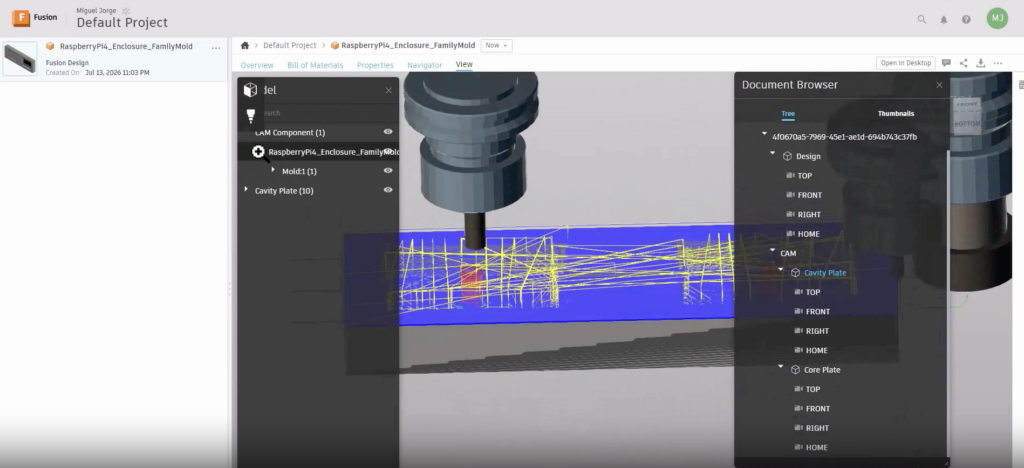The width and height of the screenshot is (1024, 468).
Task: Click the Open in Desktop button
Action: click(x=905, y=63)
